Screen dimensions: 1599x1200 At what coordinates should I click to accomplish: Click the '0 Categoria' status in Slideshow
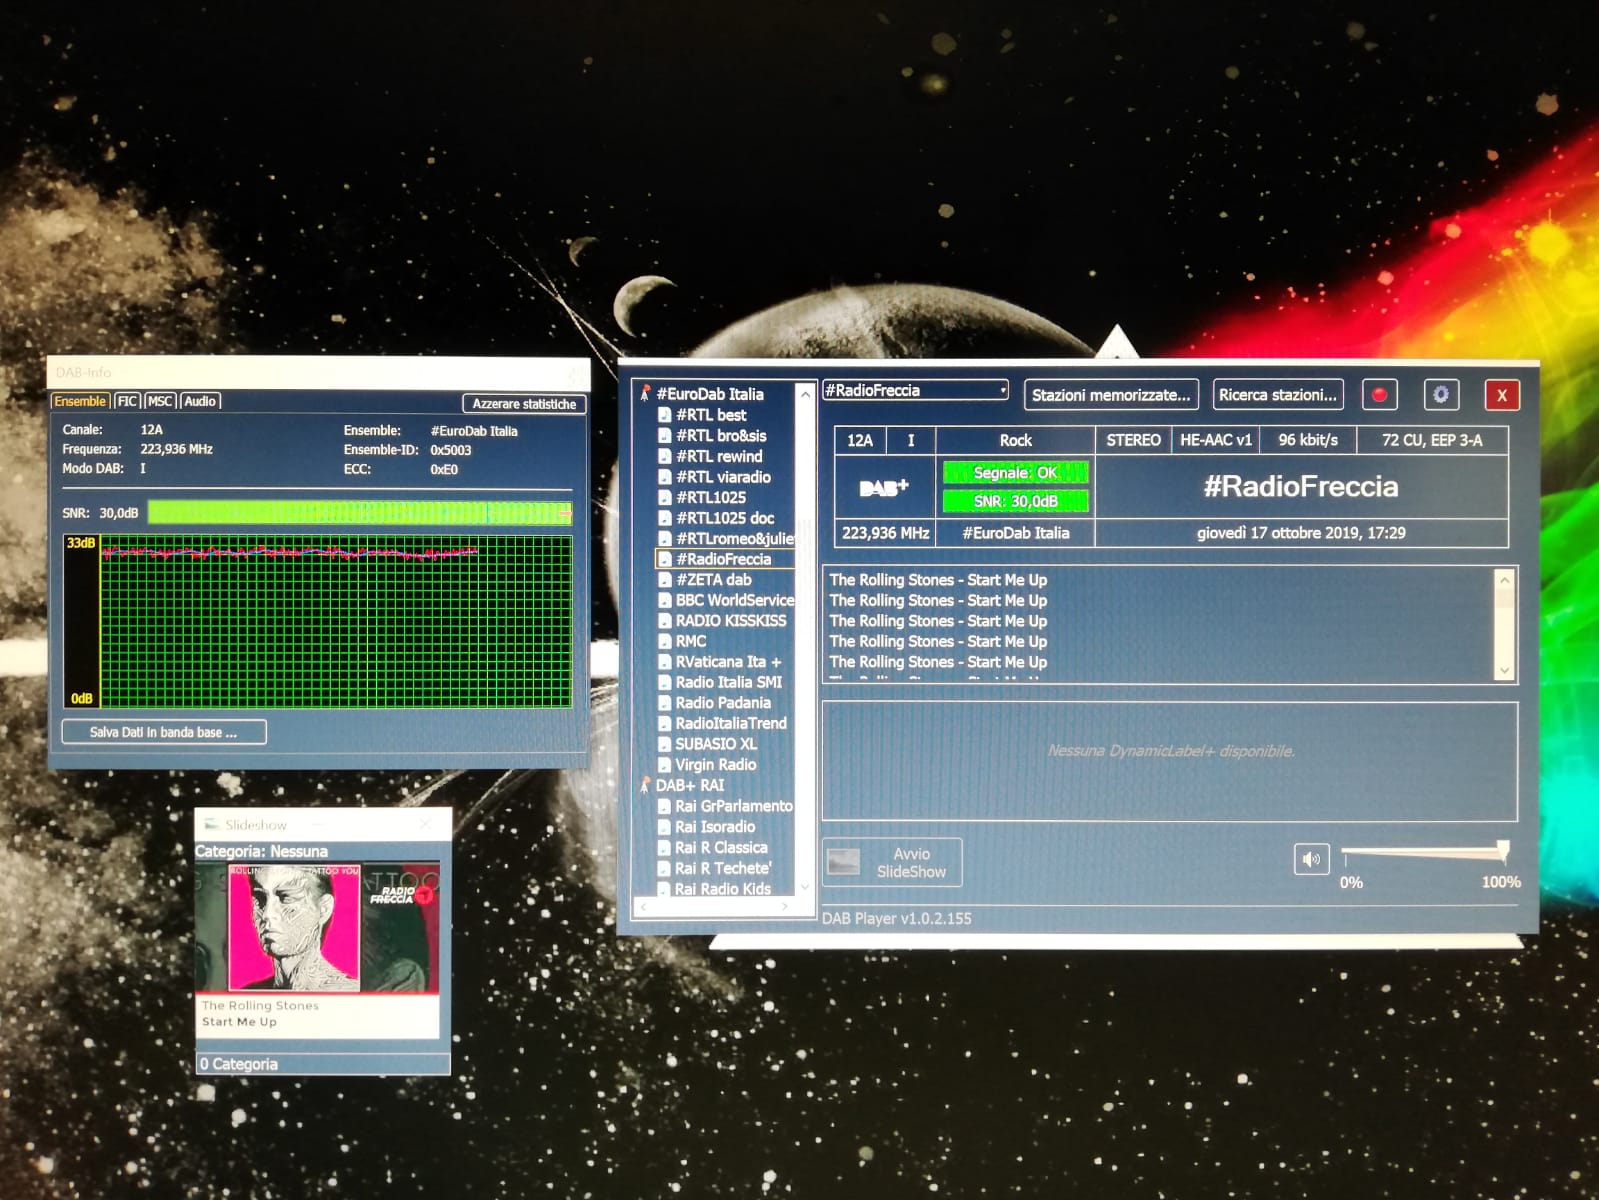239,1064
